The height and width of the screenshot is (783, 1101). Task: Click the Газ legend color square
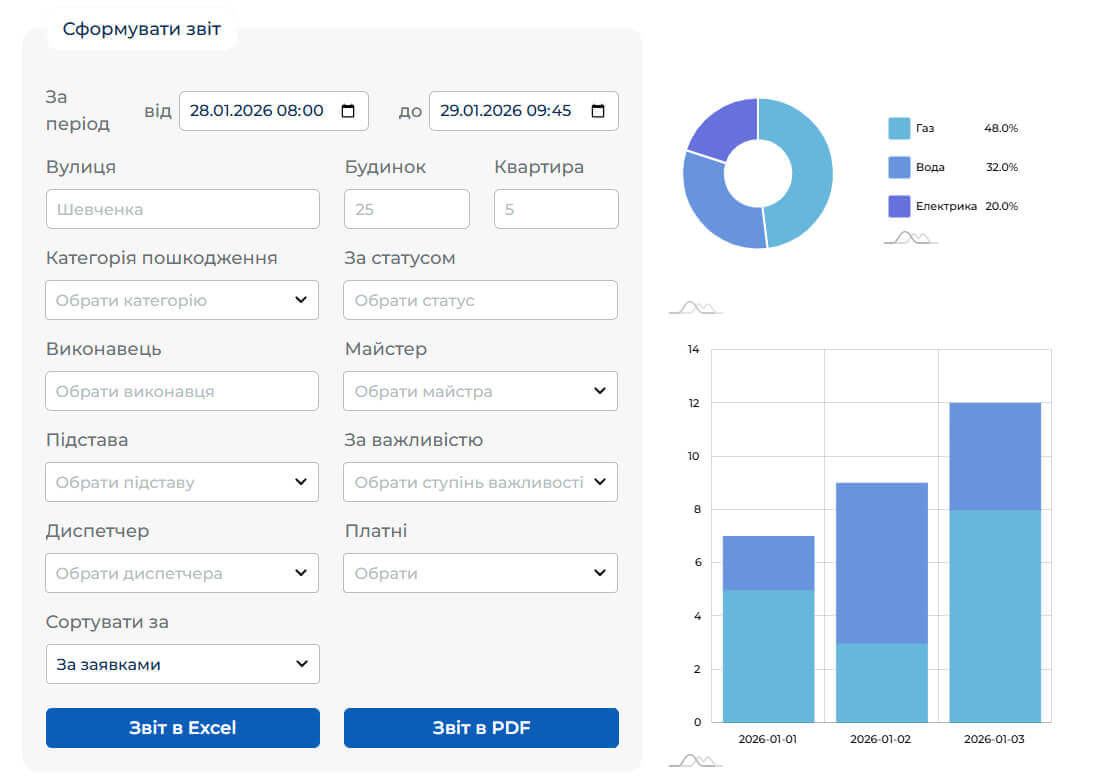coord(899,128)
